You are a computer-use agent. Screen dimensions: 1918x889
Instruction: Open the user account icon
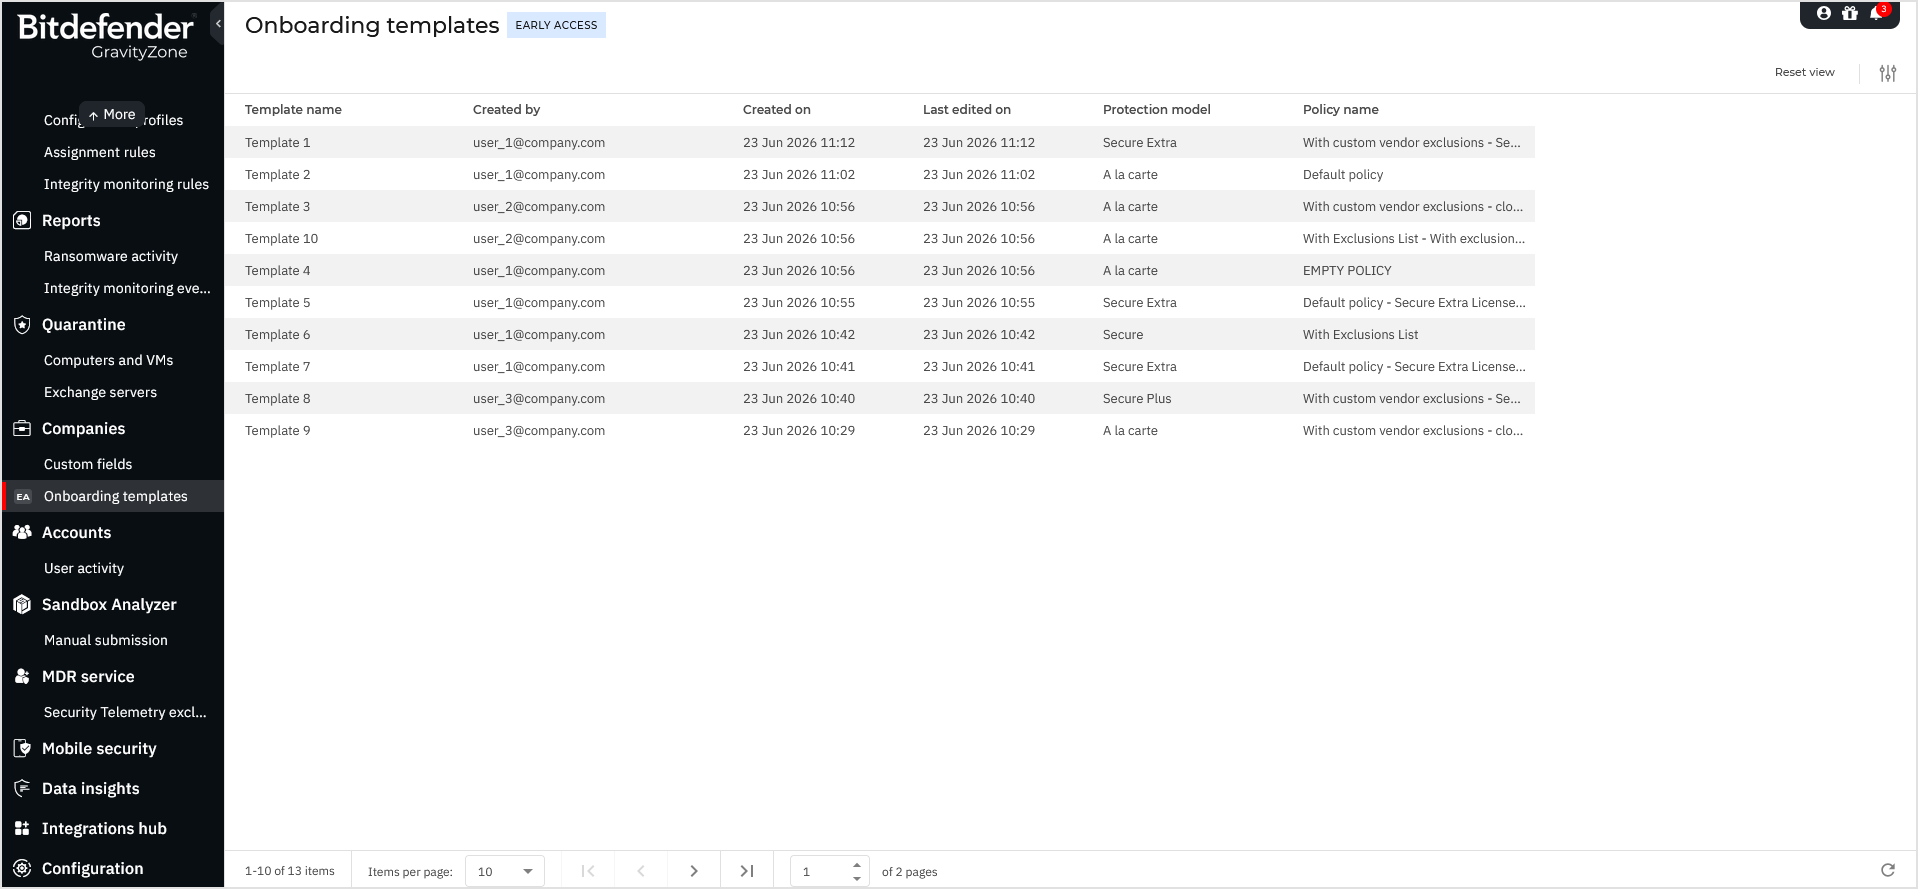(1824, 13)
